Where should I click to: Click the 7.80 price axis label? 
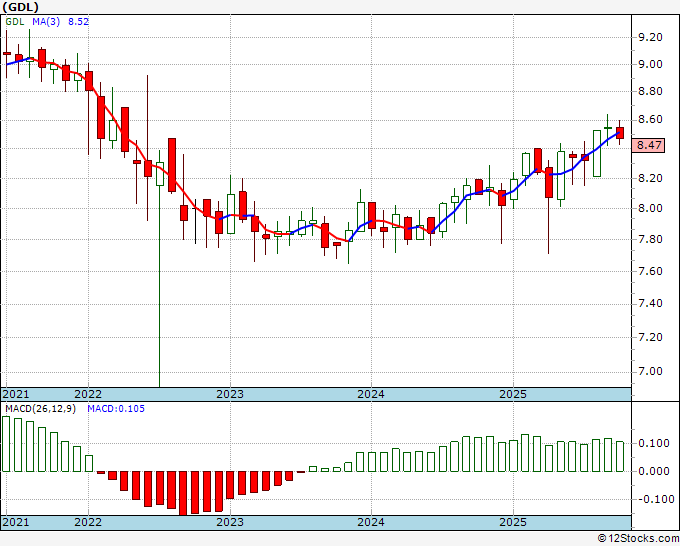650,239
